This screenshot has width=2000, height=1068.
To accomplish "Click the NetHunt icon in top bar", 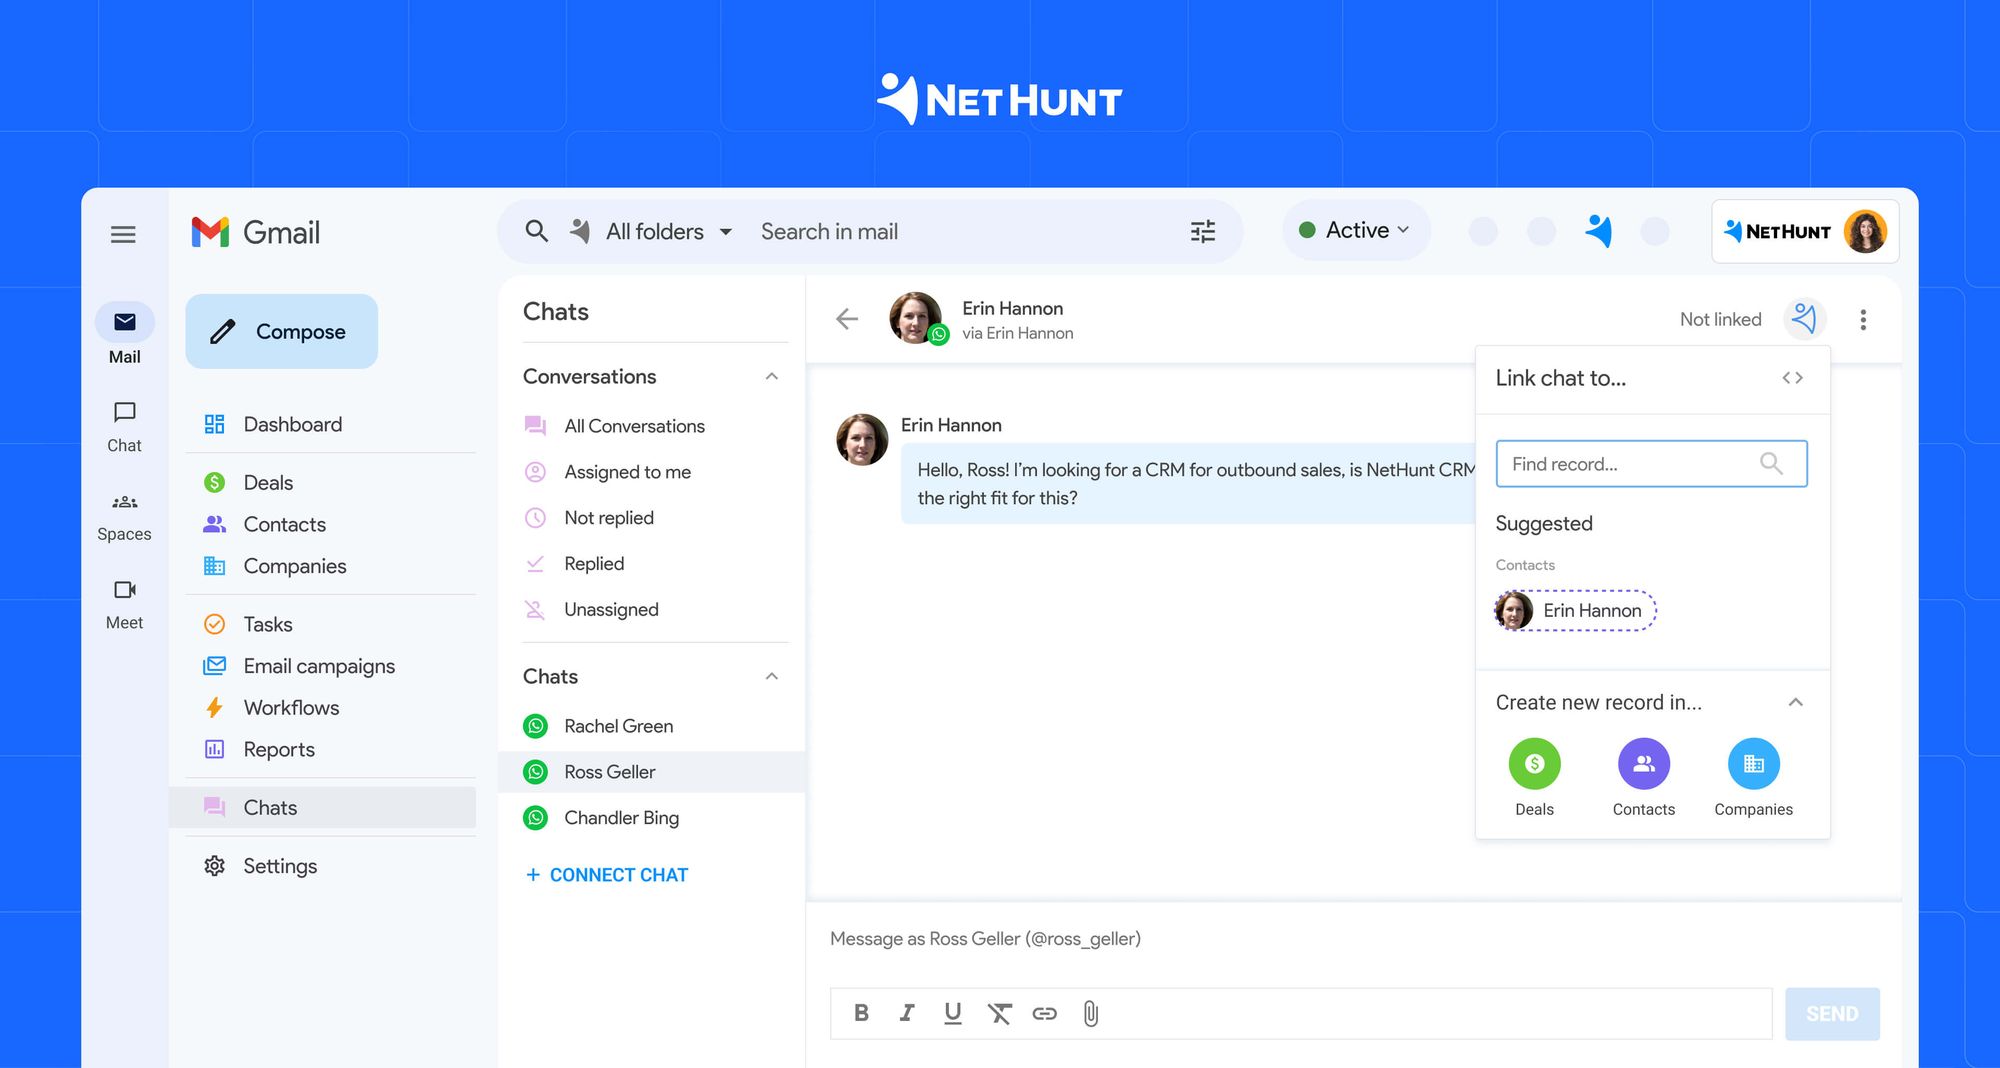I will (1599, 231).
